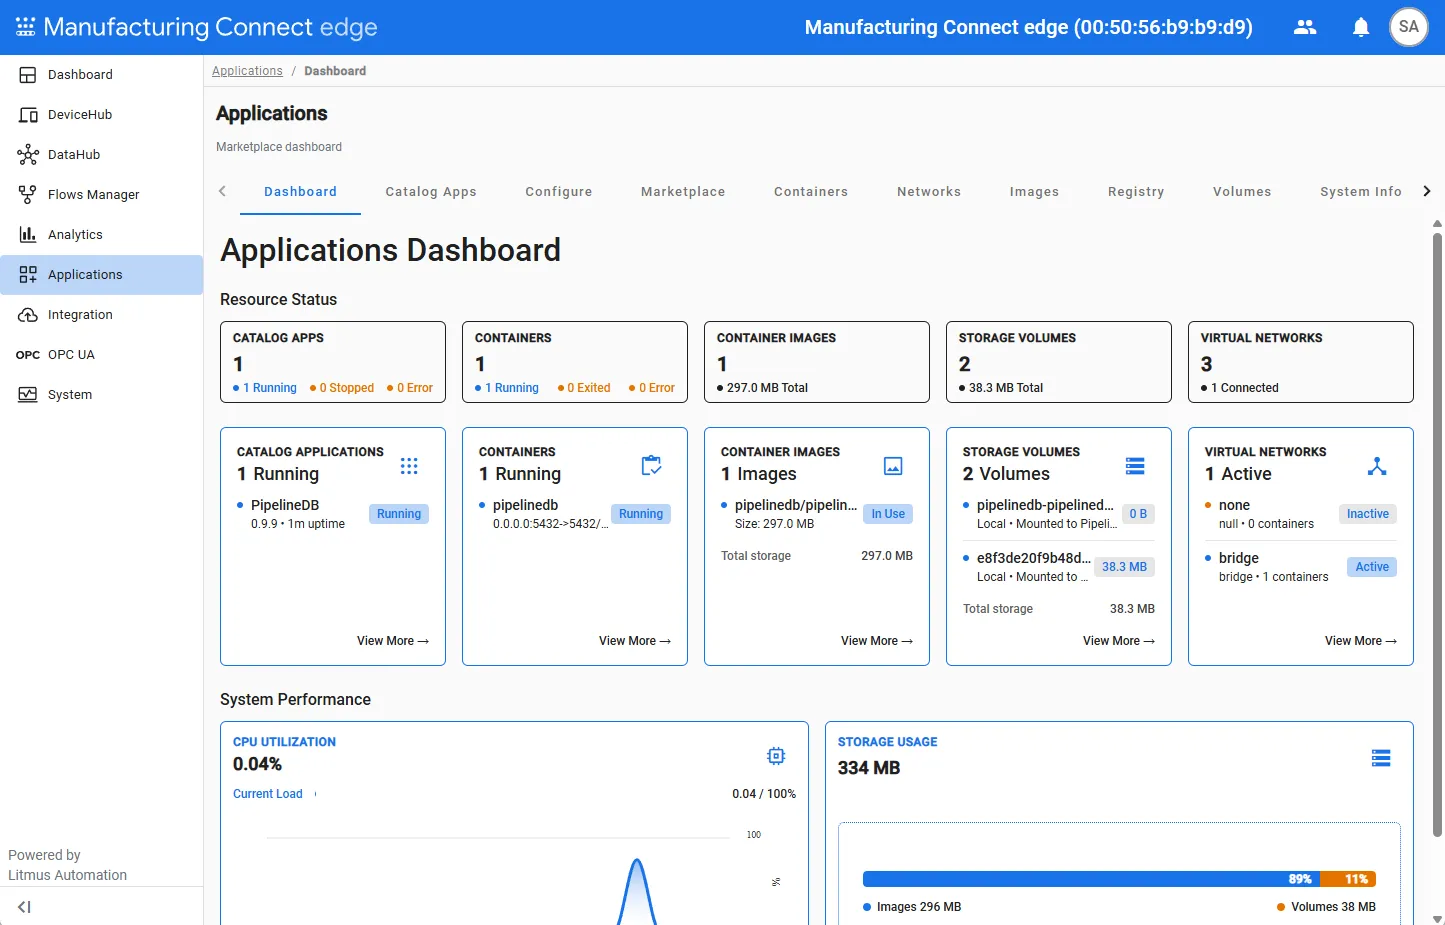Click the Containers card clipboard icon
Image resolution: width=1445 pixels, height=925 pixels.
[x=651, y=466]
